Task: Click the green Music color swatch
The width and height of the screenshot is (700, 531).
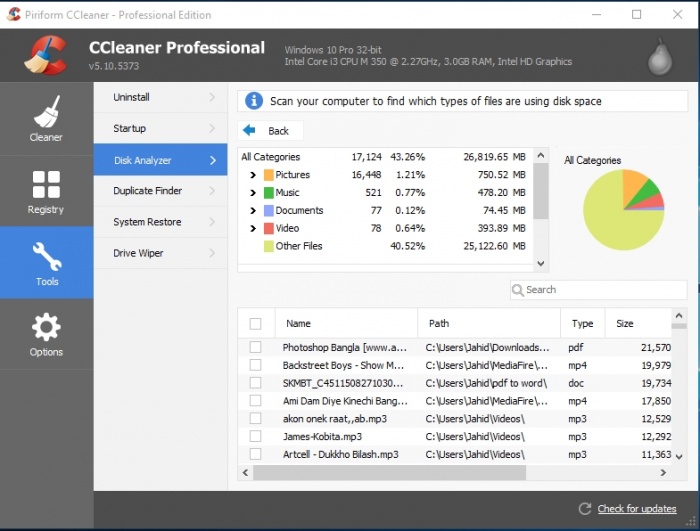Action: (x=269, y=192)
